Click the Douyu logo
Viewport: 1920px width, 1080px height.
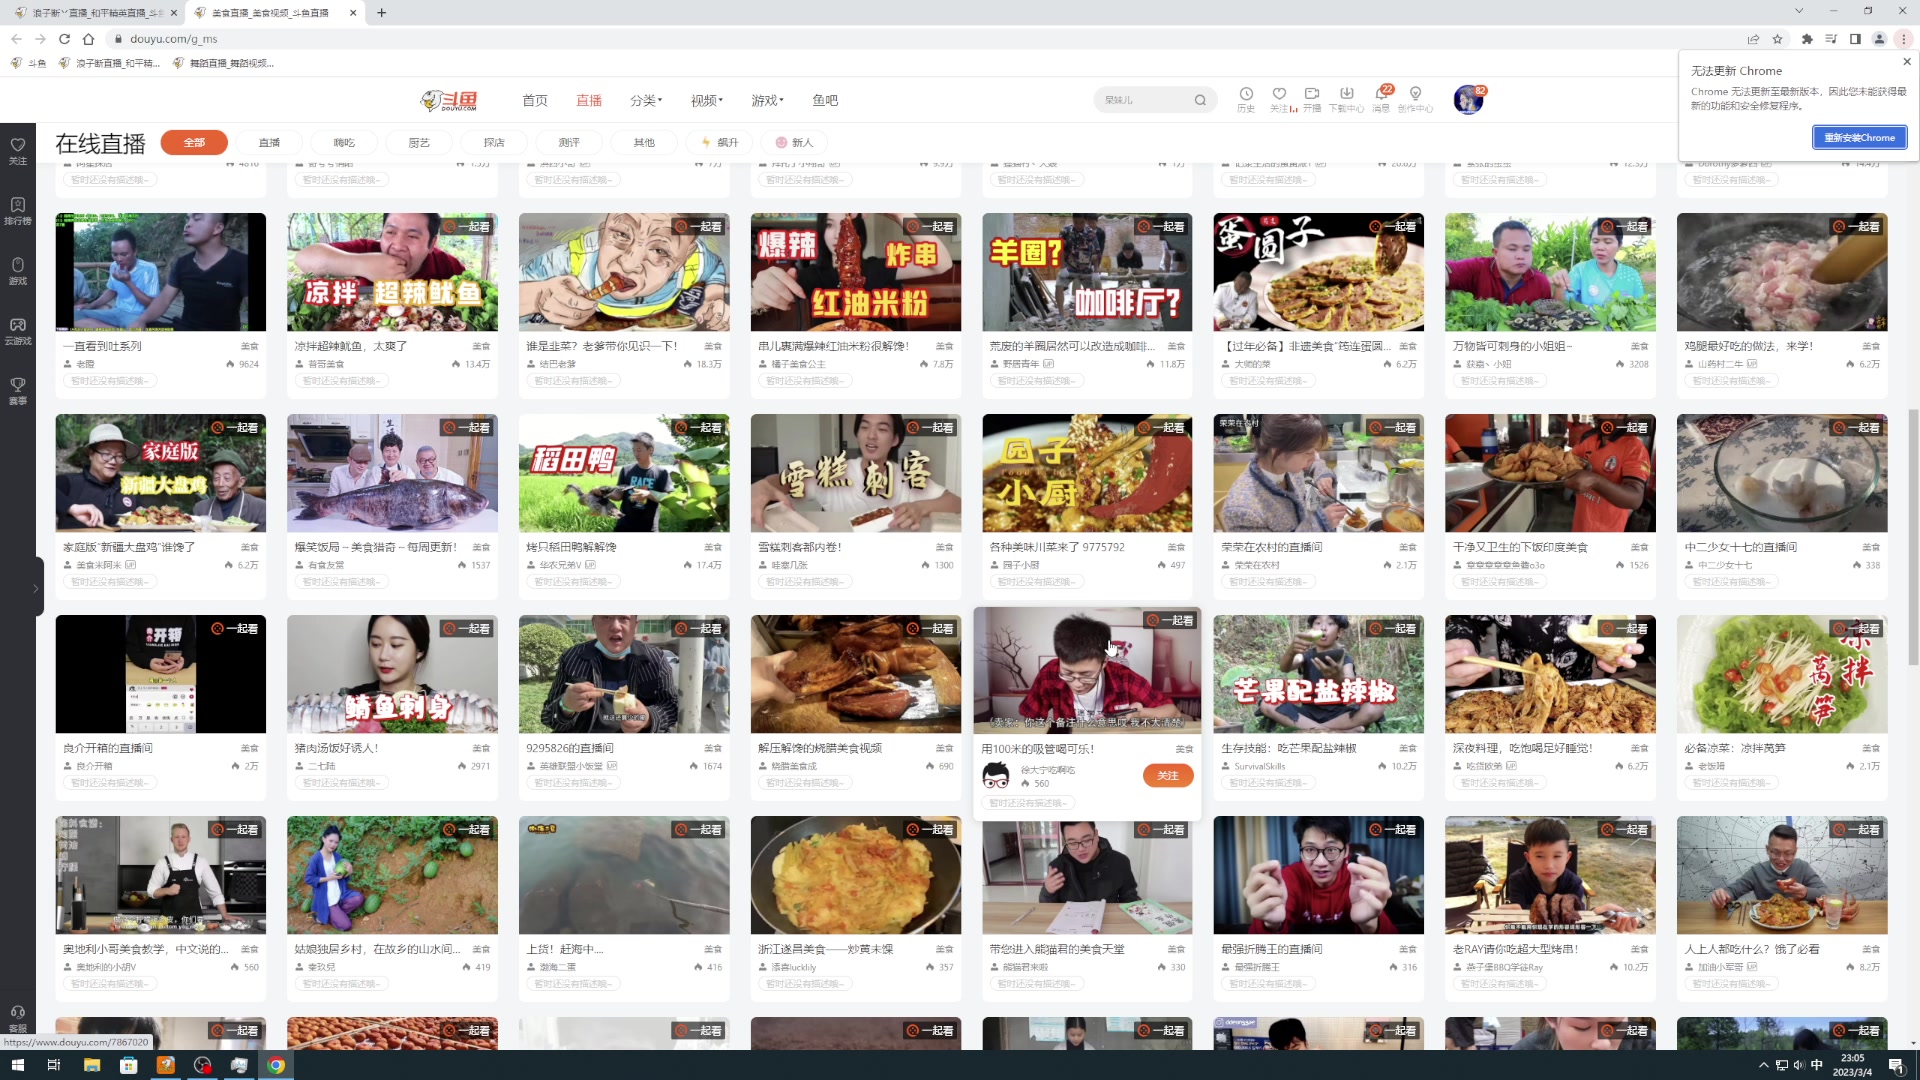pos(449,100)
